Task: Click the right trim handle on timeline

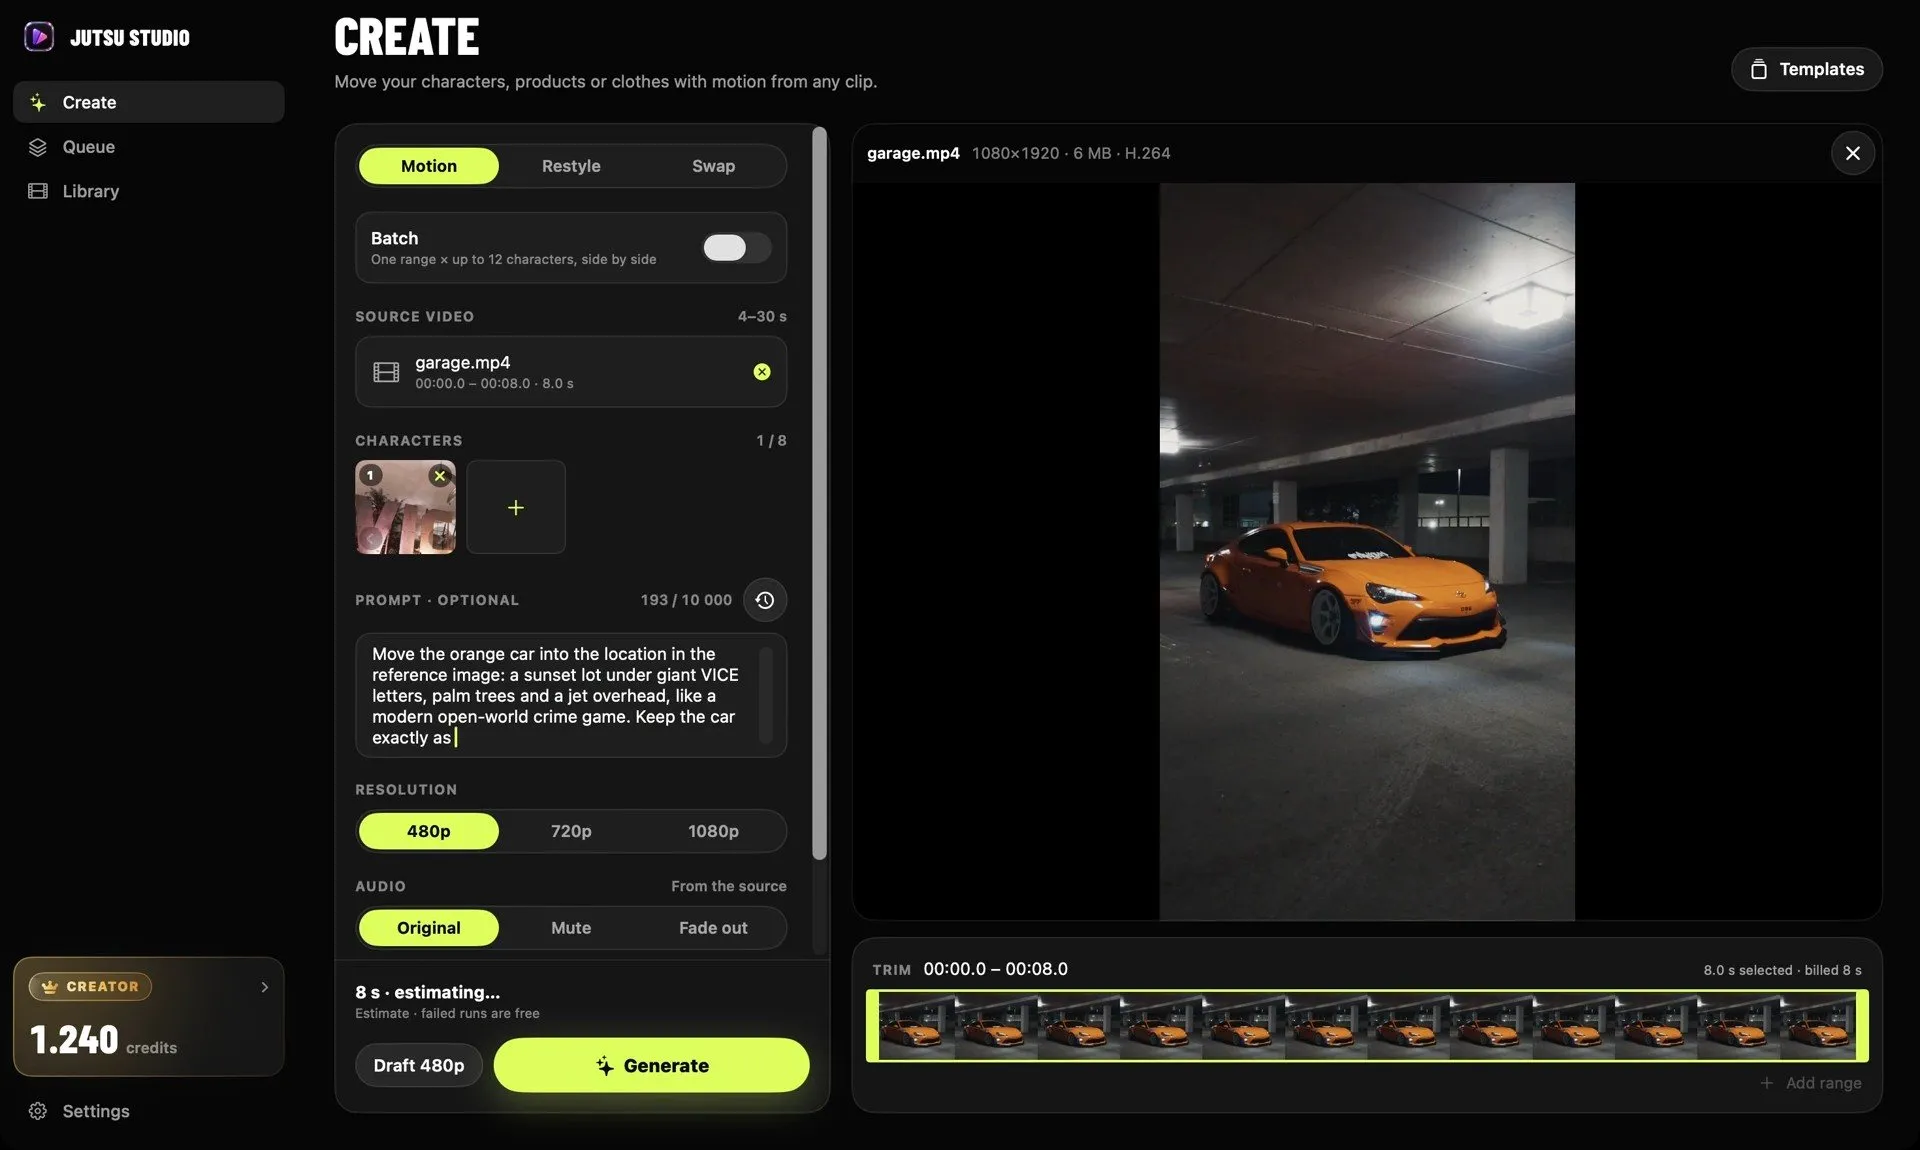Action: (x=1862, y=1025)
